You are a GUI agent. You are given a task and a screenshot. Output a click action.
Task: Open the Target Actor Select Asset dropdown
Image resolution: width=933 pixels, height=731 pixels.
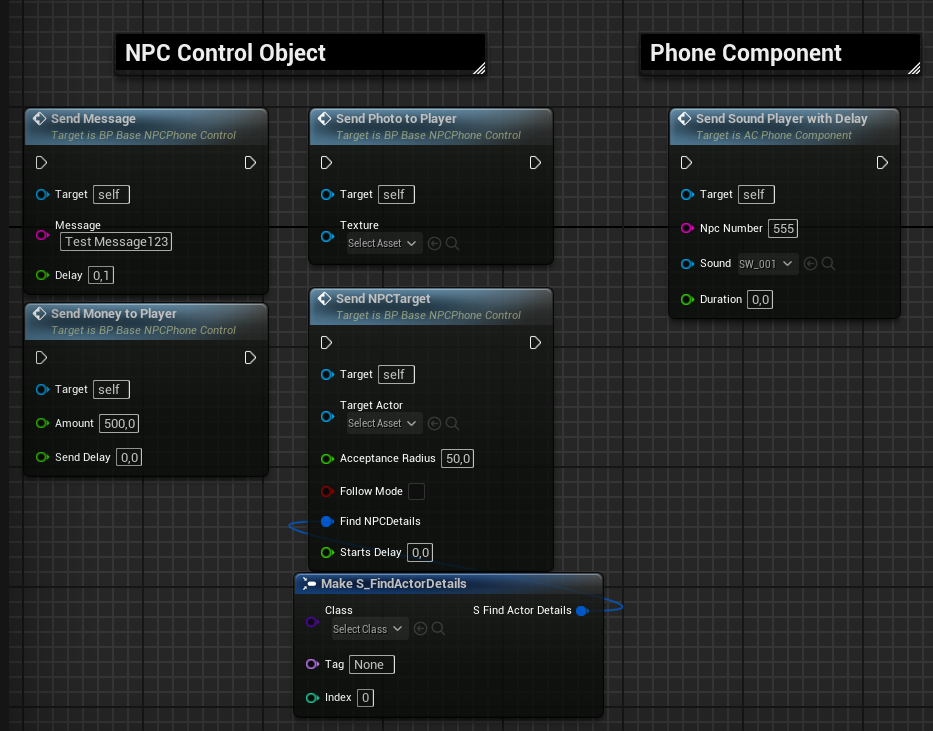tap(382, 423)
